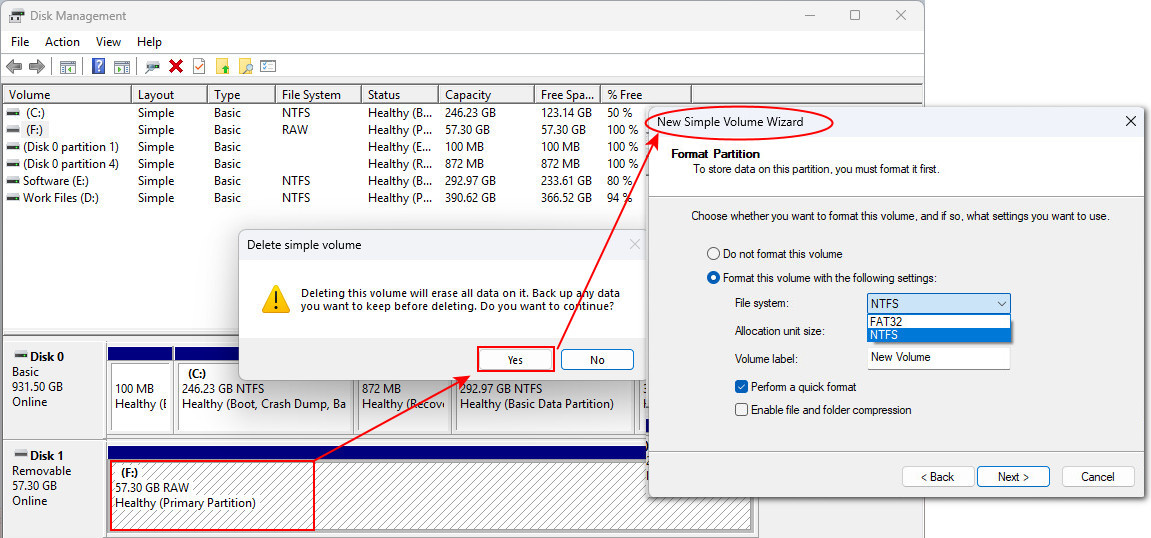
Task: Click the drive icon beside (C:) volume row
Action: point(14,114)
